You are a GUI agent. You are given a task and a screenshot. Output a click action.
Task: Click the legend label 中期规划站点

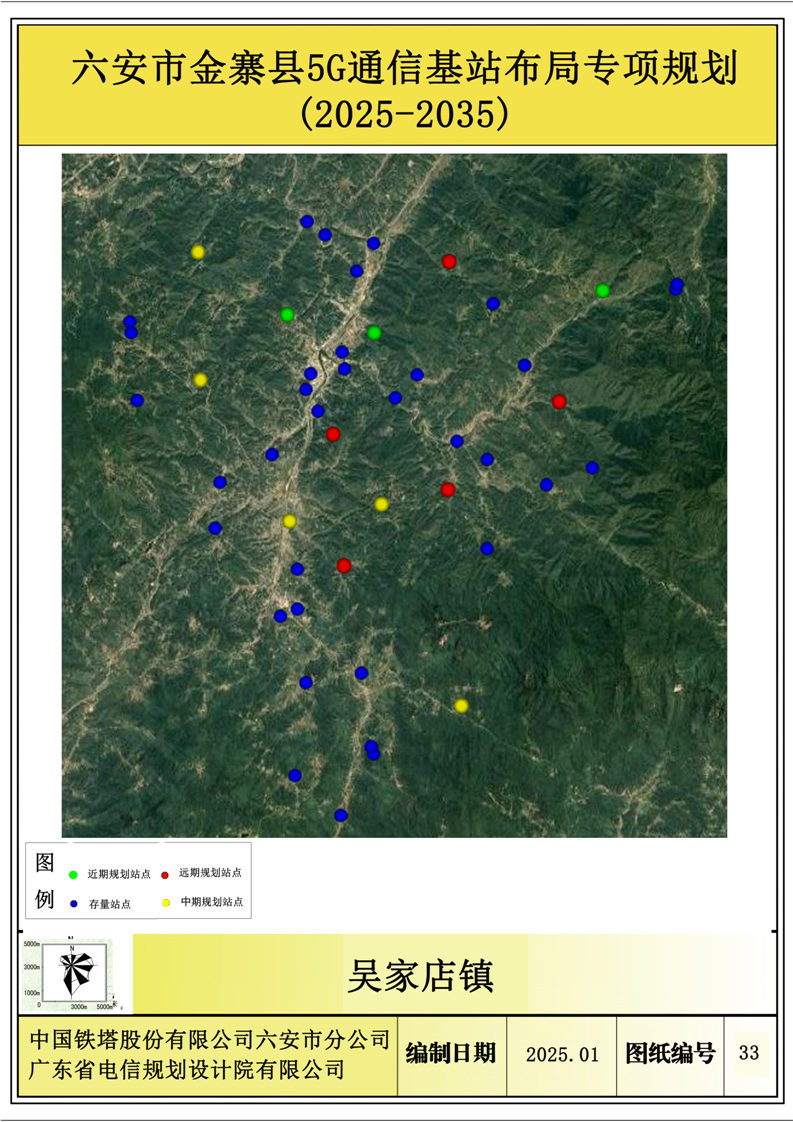[212, 902]
